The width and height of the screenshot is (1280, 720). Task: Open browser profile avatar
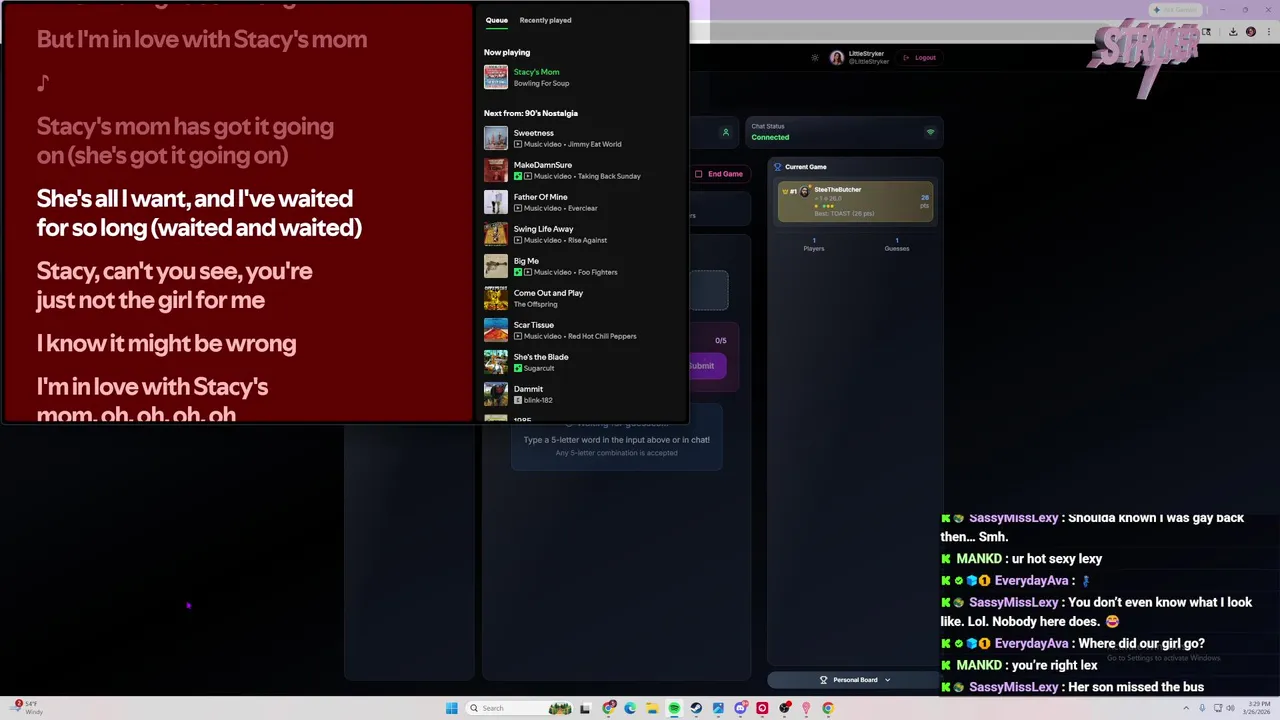pyautogui.click(x=1251, y=31)
